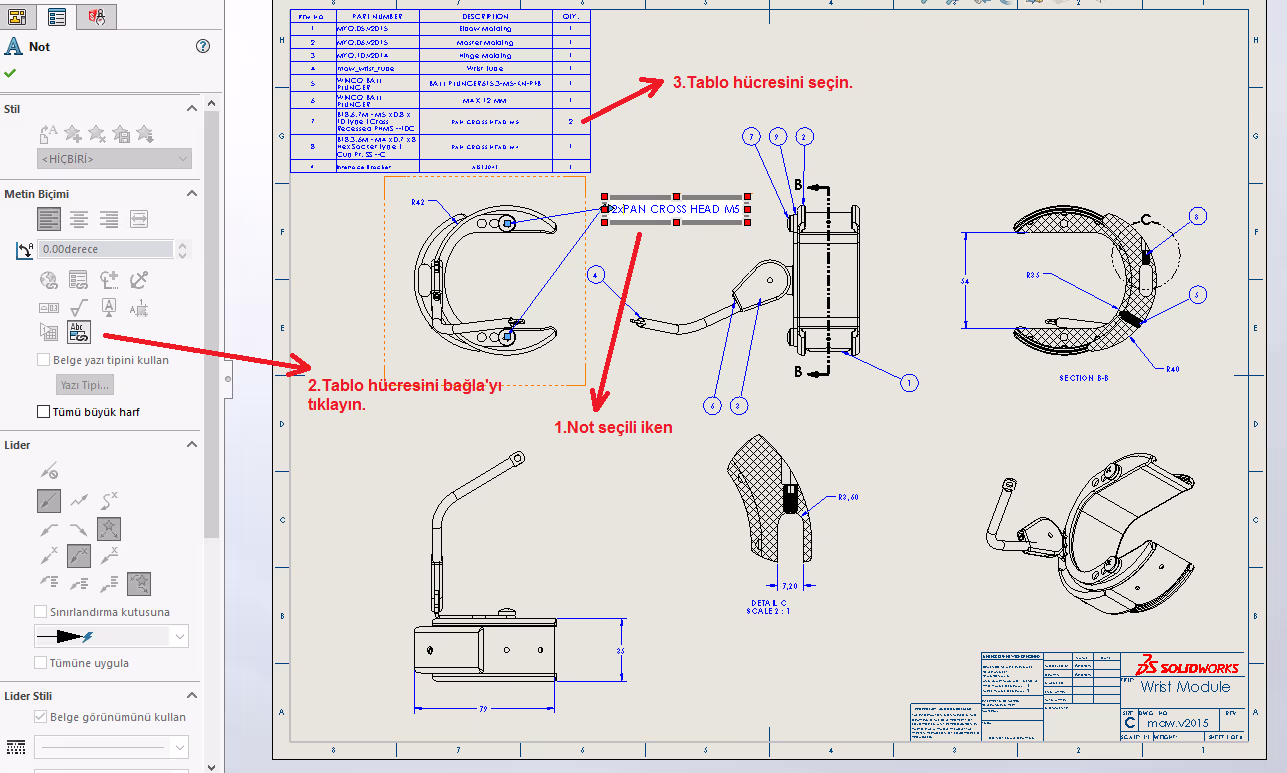The image size is (1287, 773).
Task: Click the Link to Table Cell icon
Action: click(79, 331)
